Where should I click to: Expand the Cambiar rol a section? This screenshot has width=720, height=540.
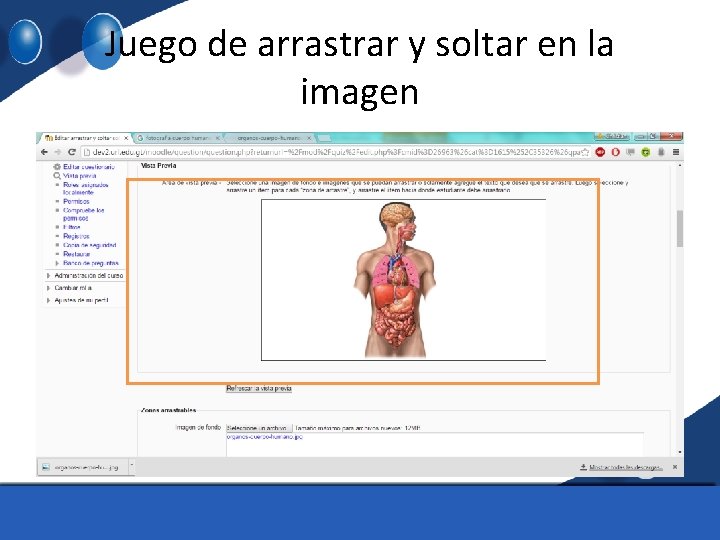point(48,288)
